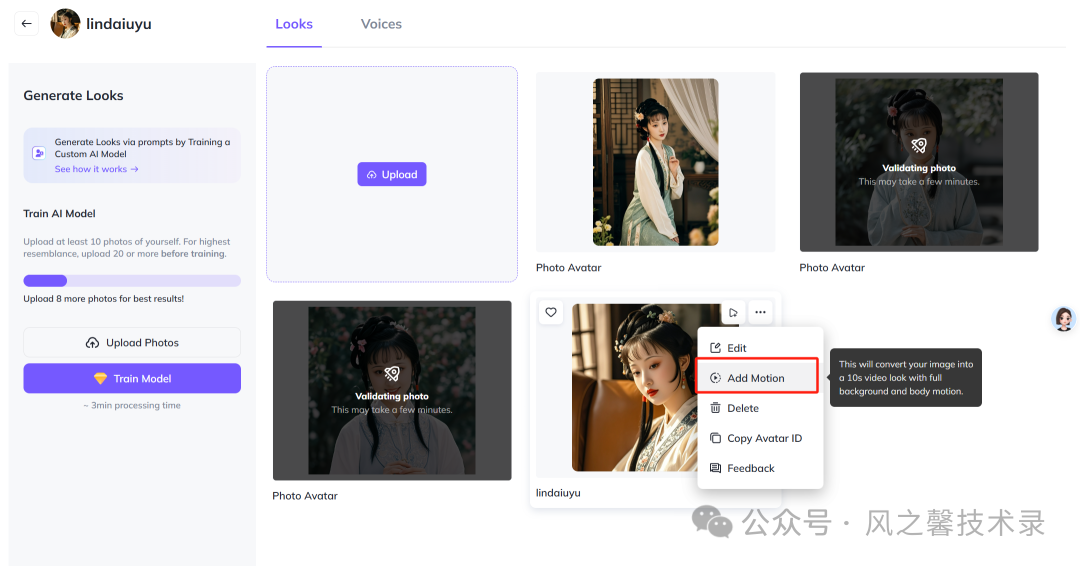The width and height of the screenshot is (1080, 566).
Task: Click the custom AI model icon
Action: tap(39, 154)
